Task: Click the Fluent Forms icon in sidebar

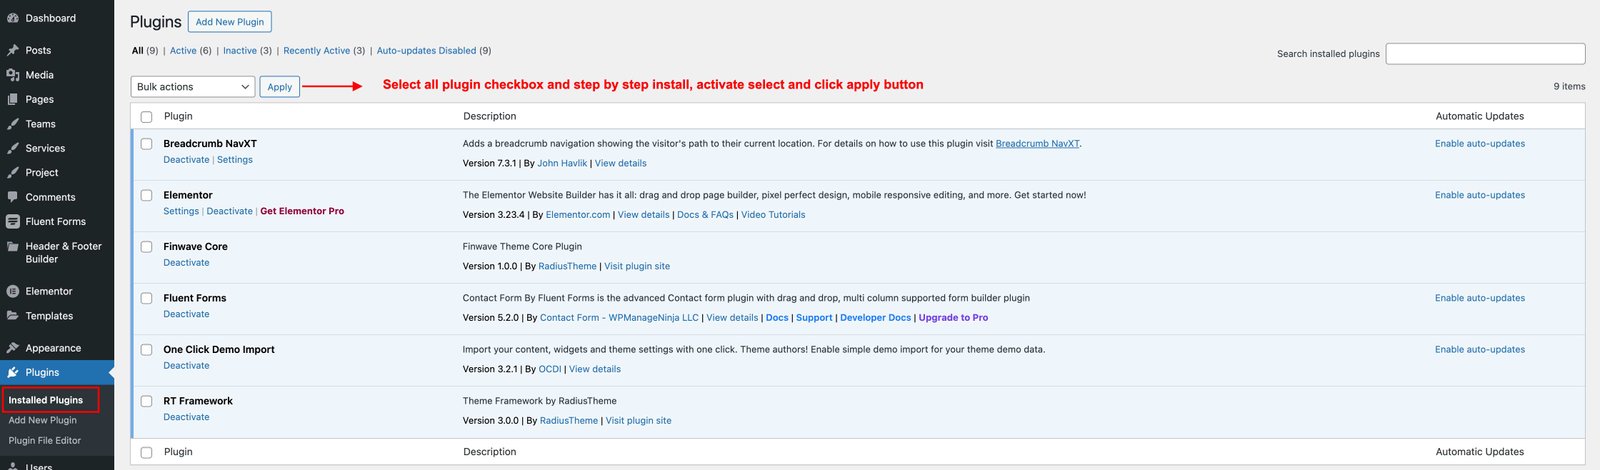Action: pos(13,222)
